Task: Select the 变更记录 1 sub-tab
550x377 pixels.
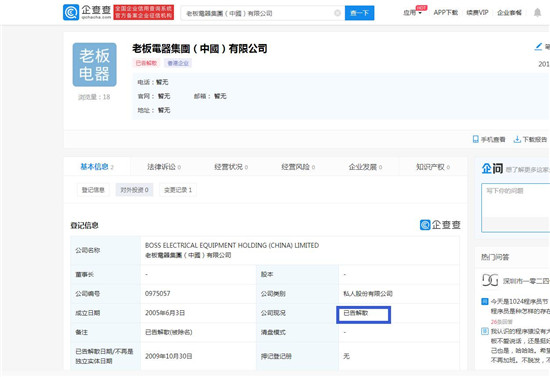Action: point(178,190)
